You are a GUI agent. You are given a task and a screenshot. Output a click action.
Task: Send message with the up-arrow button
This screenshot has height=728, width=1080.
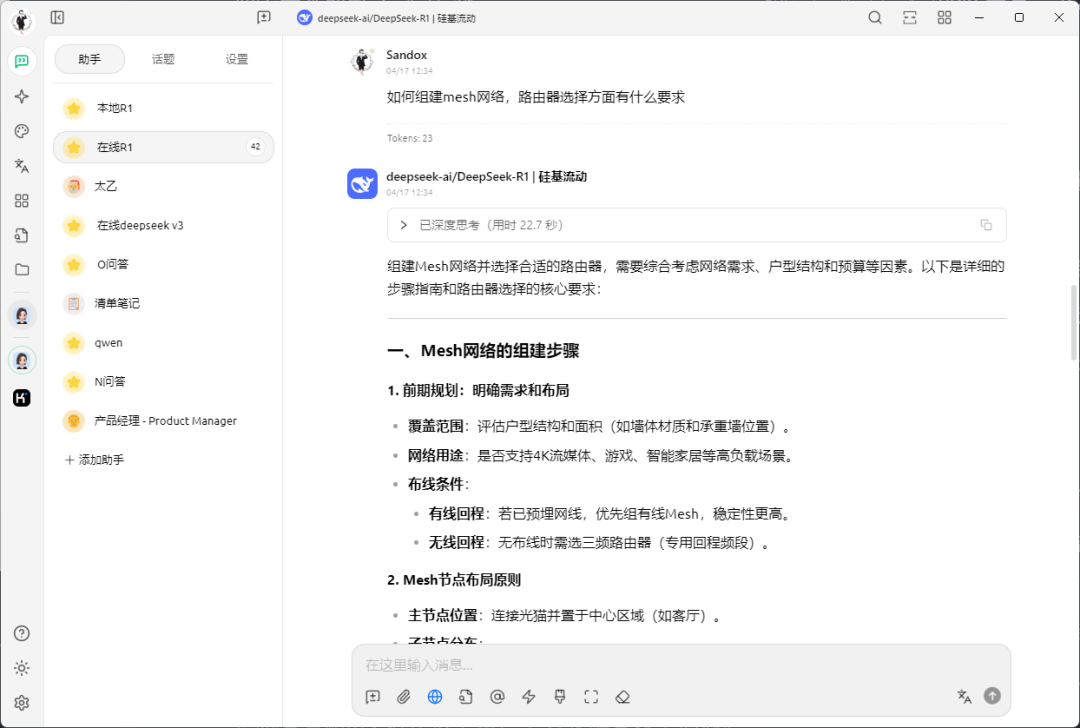[992, 696]
